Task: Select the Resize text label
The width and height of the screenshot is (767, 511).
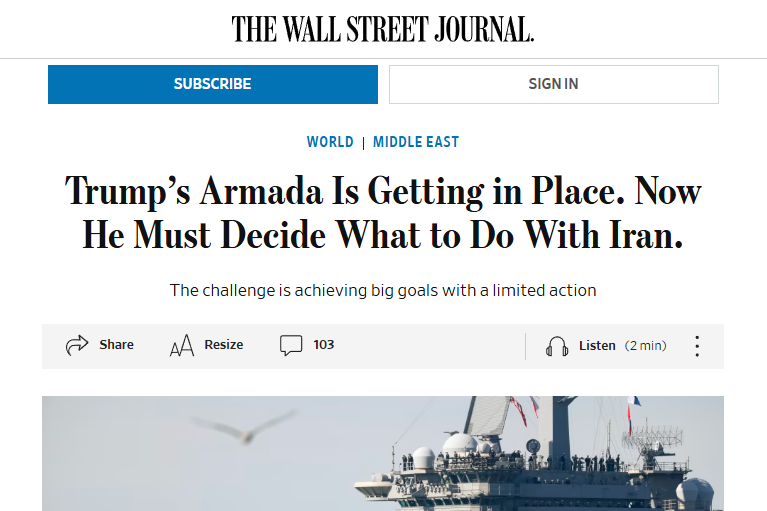Action: point(224,345)
